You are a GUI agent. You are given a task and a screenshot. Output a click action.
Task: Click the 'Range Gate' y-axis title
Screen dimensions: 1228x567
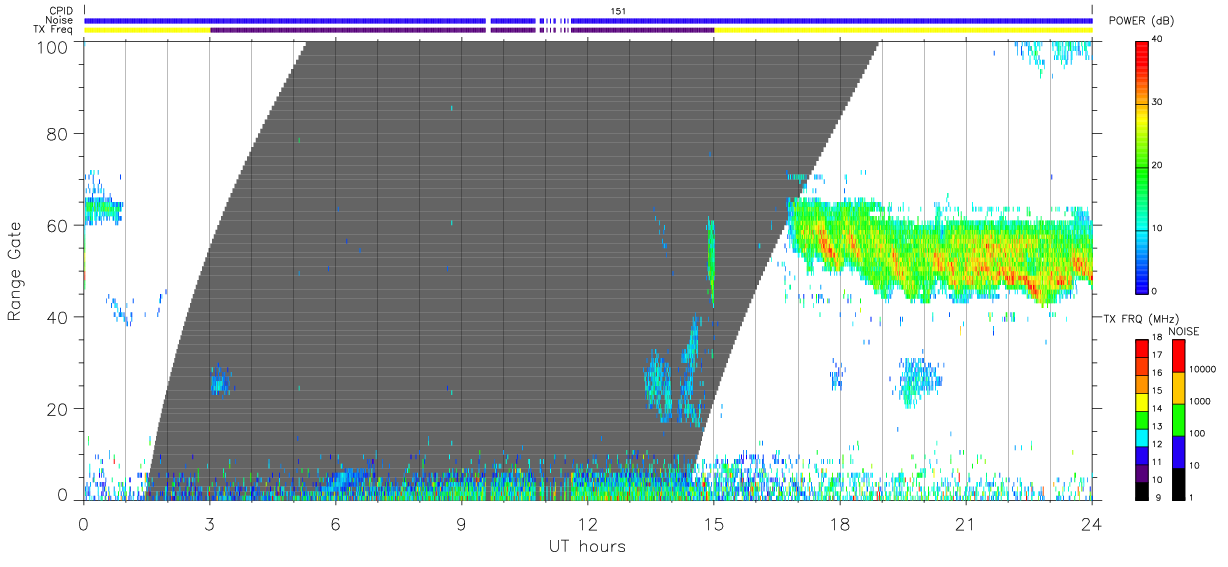[15, 272]
